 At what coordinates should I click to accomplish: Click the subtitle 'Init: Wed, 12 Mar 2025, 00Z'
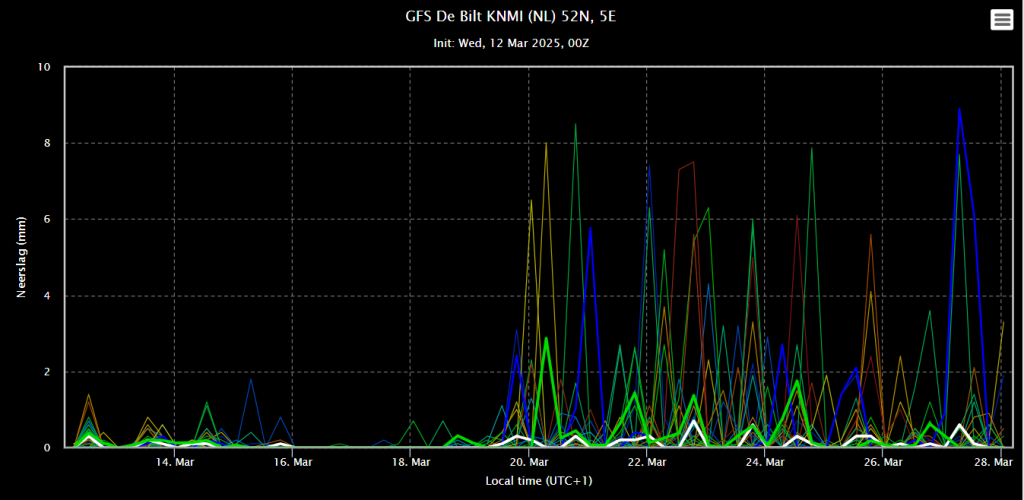point(512,43)
